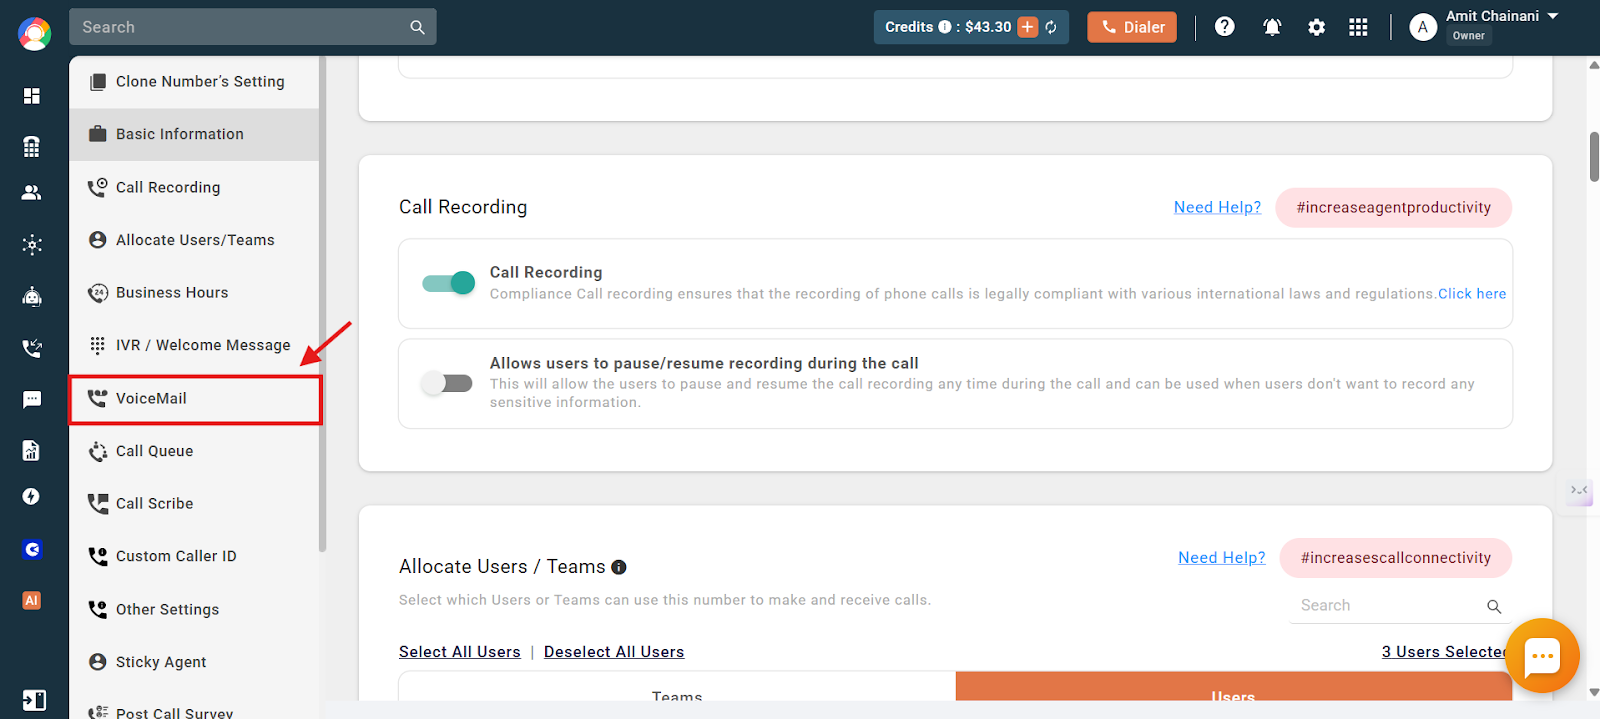Open notifications bell icon
The image size is (1600, 719).
[x=1272, y=27]
